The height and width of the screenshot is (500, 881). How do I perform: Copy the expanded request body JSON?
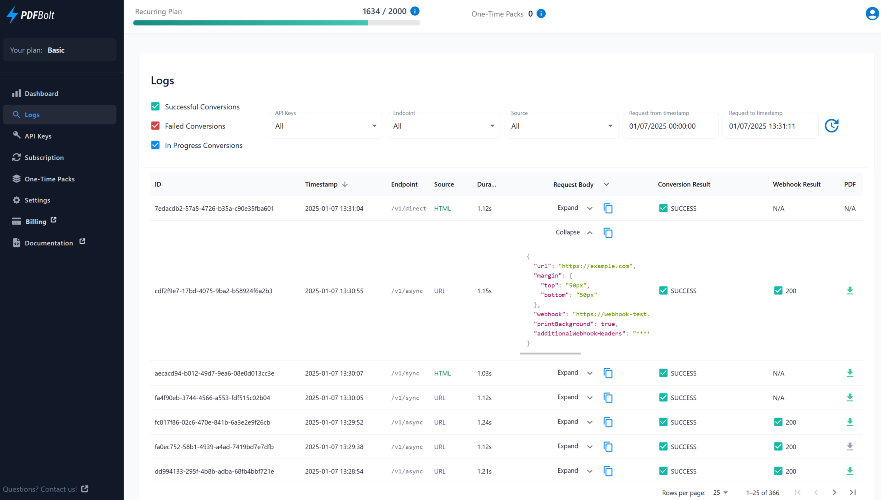point(608,233)
